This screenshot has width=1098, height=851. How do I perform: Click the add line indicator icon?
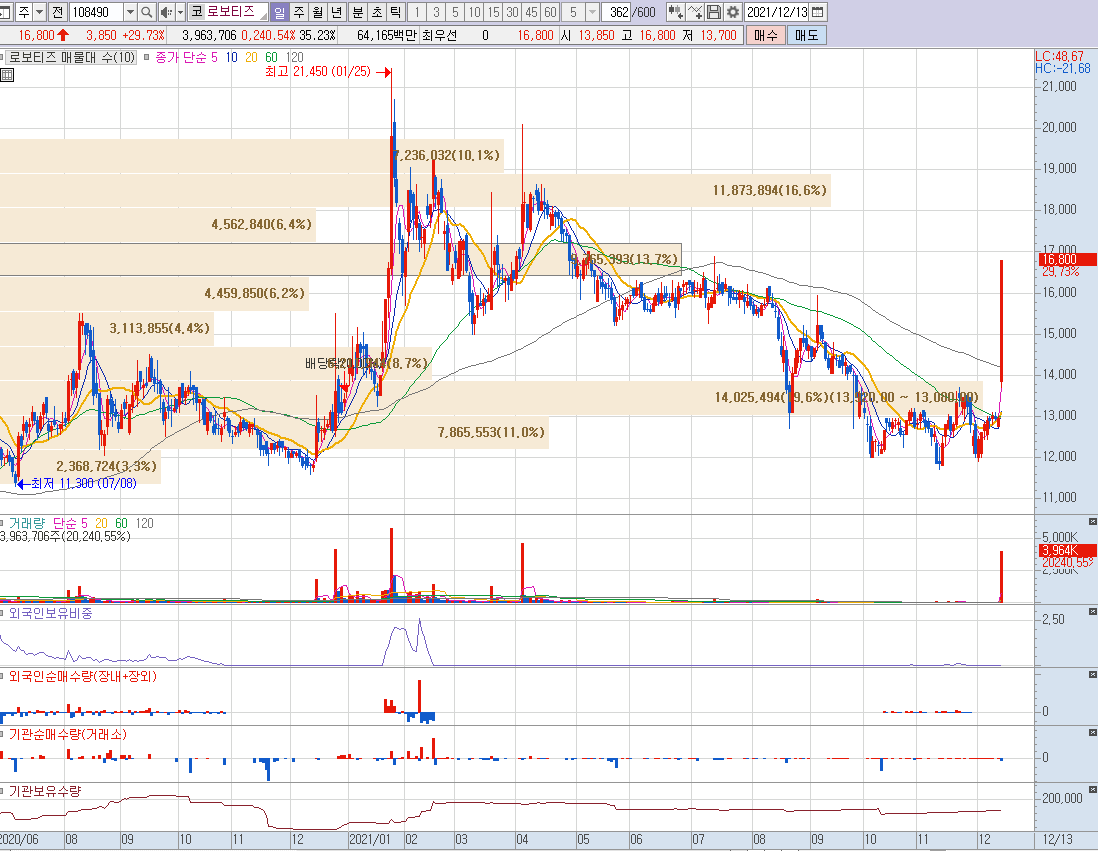[695, 12]
